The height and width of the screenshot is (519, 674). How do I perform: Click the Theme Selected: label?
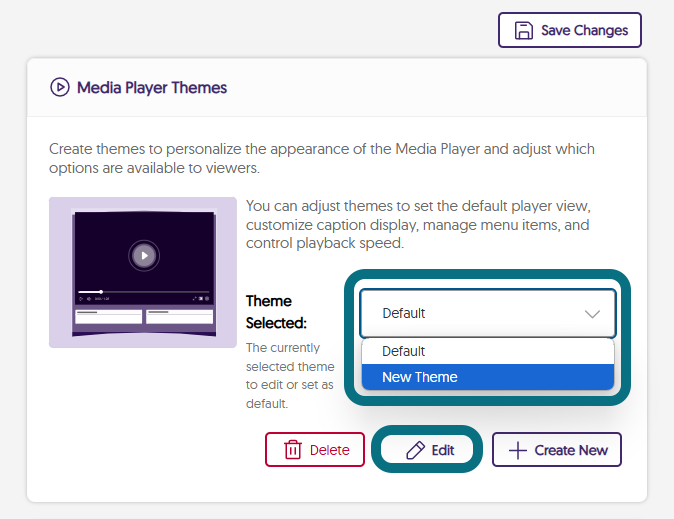pos(276,312)
